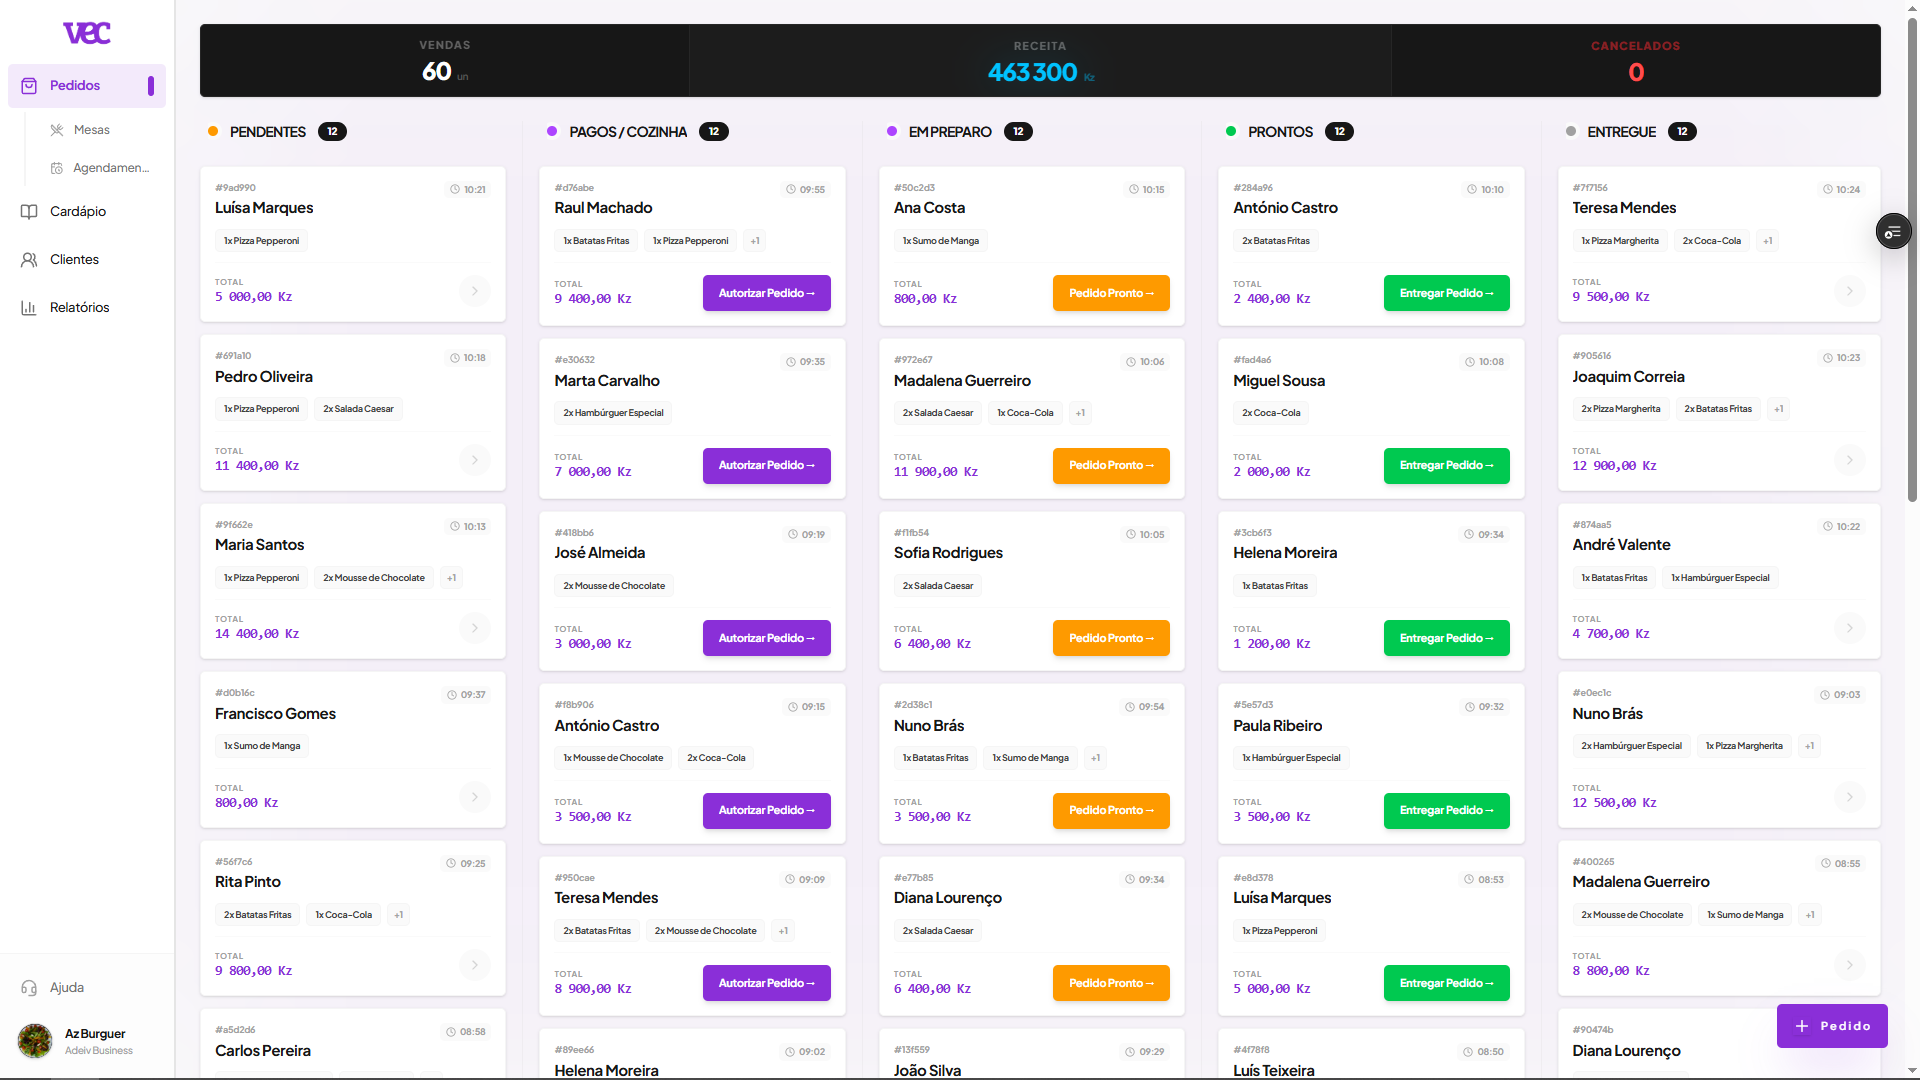Click the clock icon on Ana Costa card
The image size is (1920, 1080).
coord(1134,190)
